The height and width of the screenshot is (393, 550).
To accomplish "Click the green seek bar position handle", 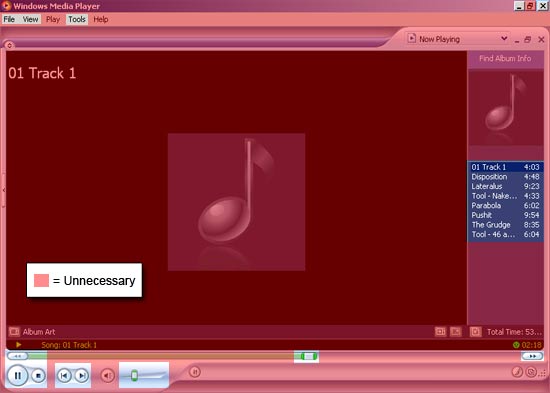I will tap(309, 357).
